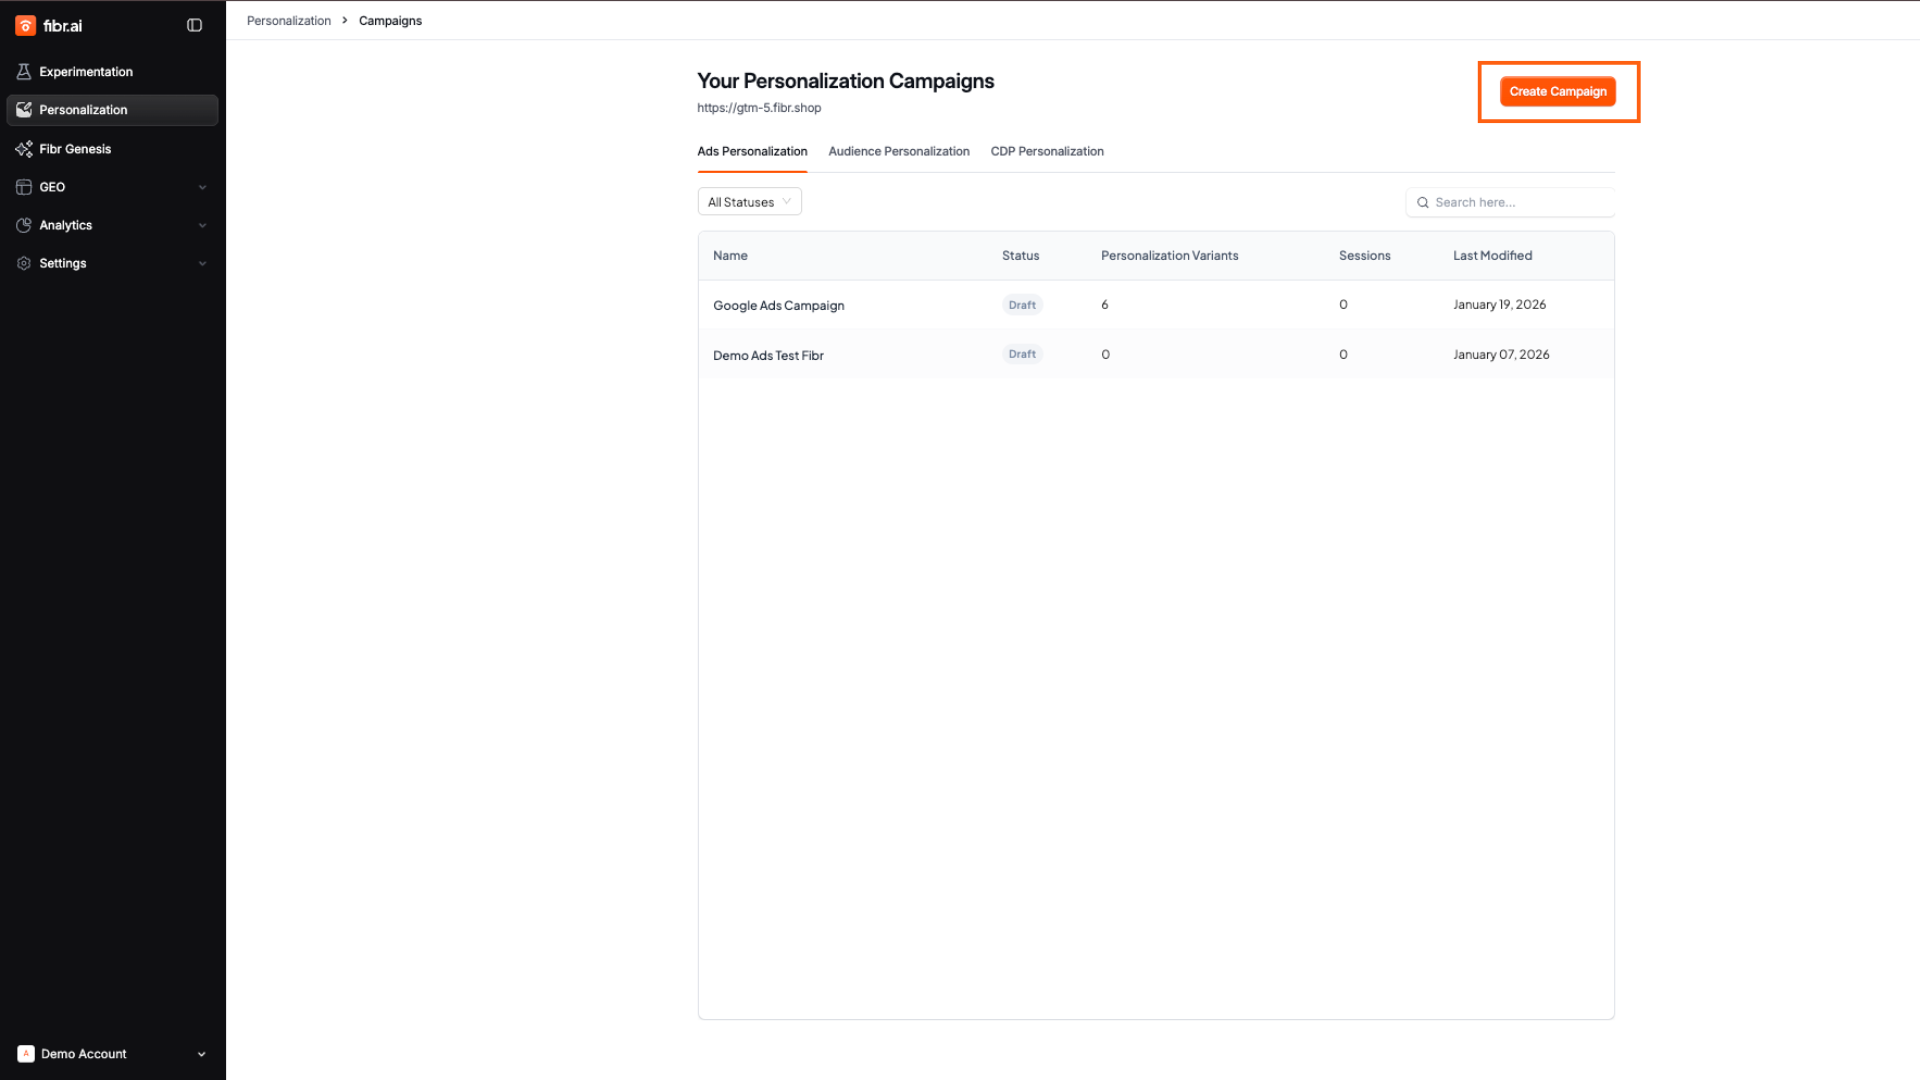The image size is (1920, 1080).
Task: Expand the GEO menu chevron
Action: pyautogui.click(x=202, y=187)
